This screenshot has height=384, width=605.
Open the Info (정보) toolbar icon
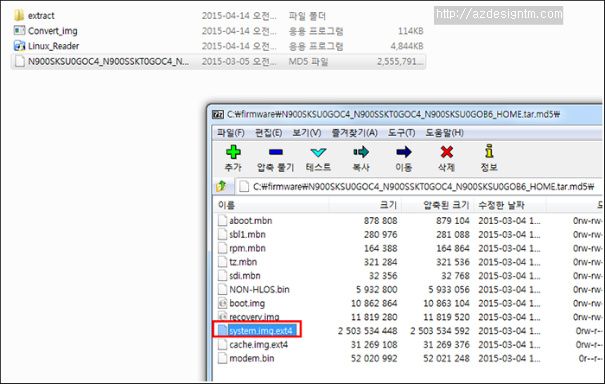tap(489, 151)
